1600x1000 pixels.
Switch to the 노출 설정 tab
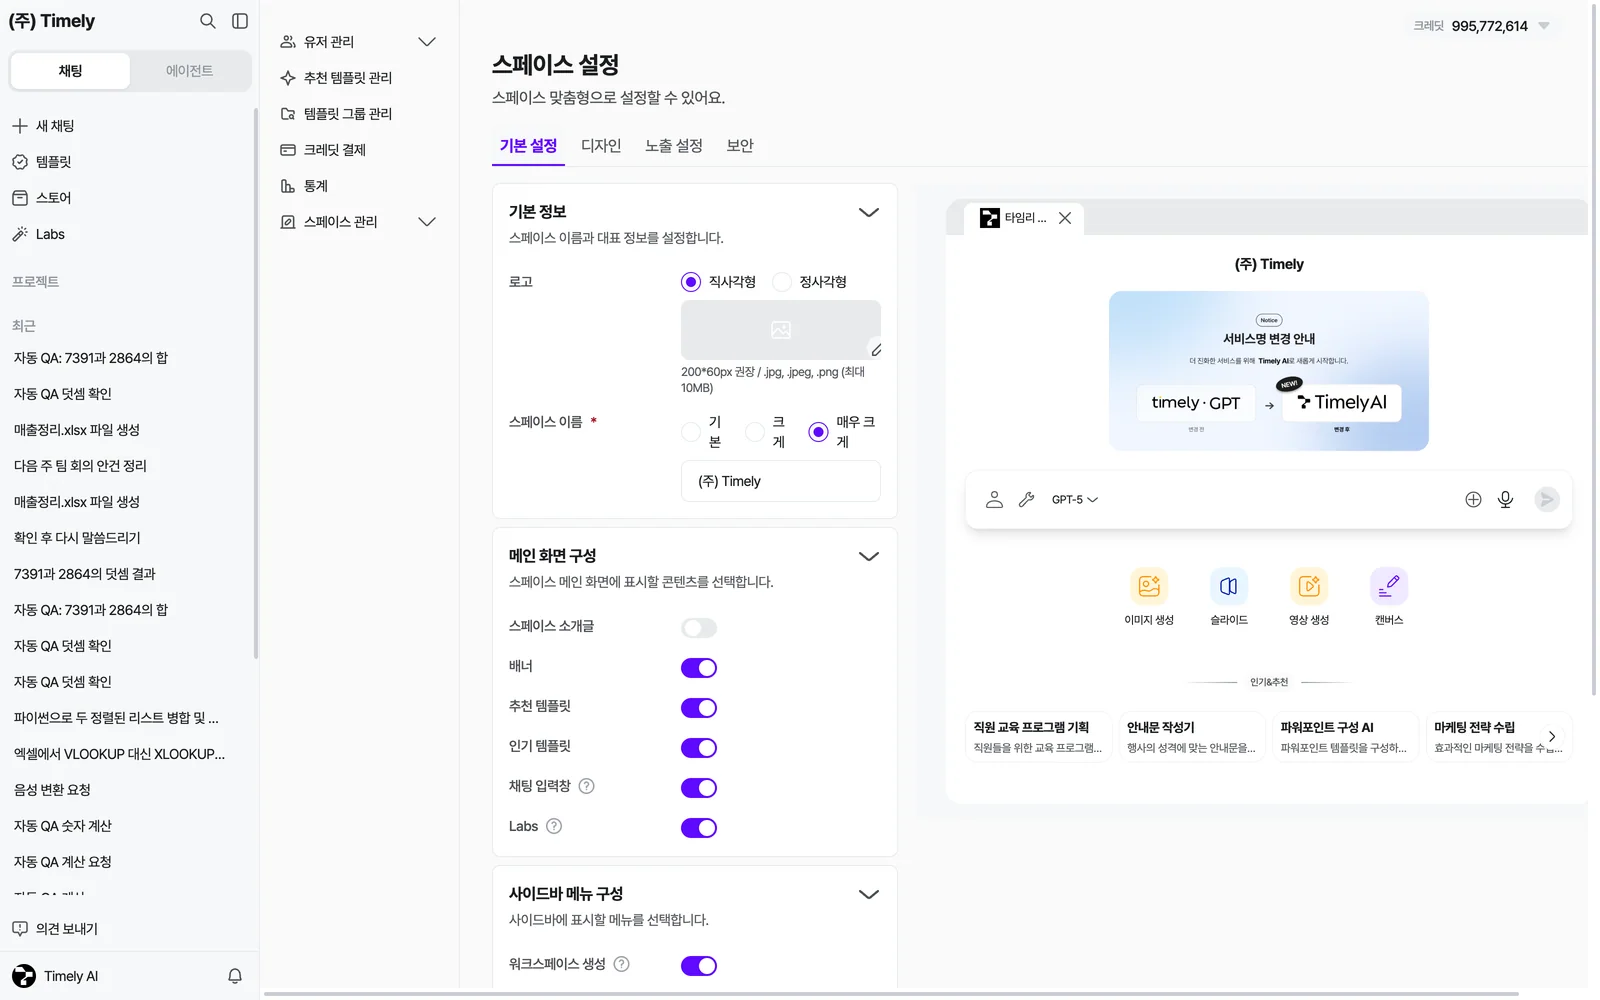pos(674,146)
